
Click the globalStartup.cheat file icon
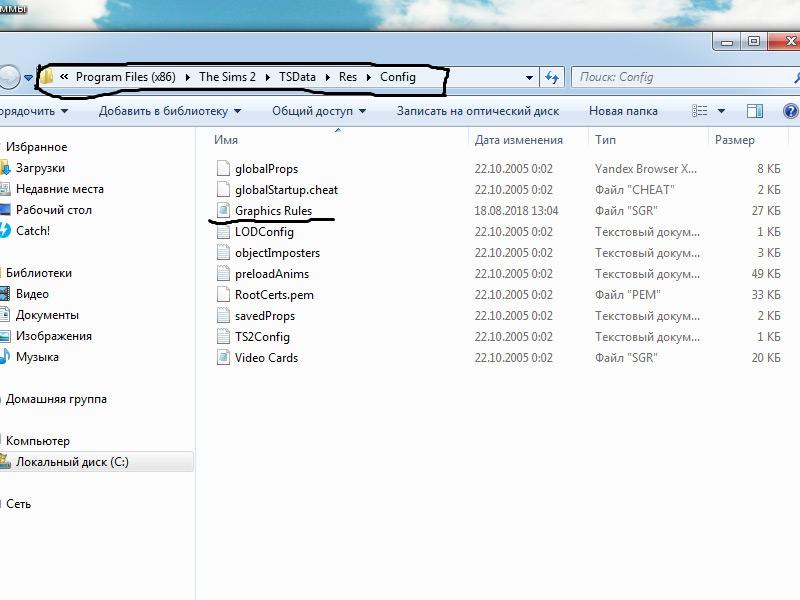[223, 189]
